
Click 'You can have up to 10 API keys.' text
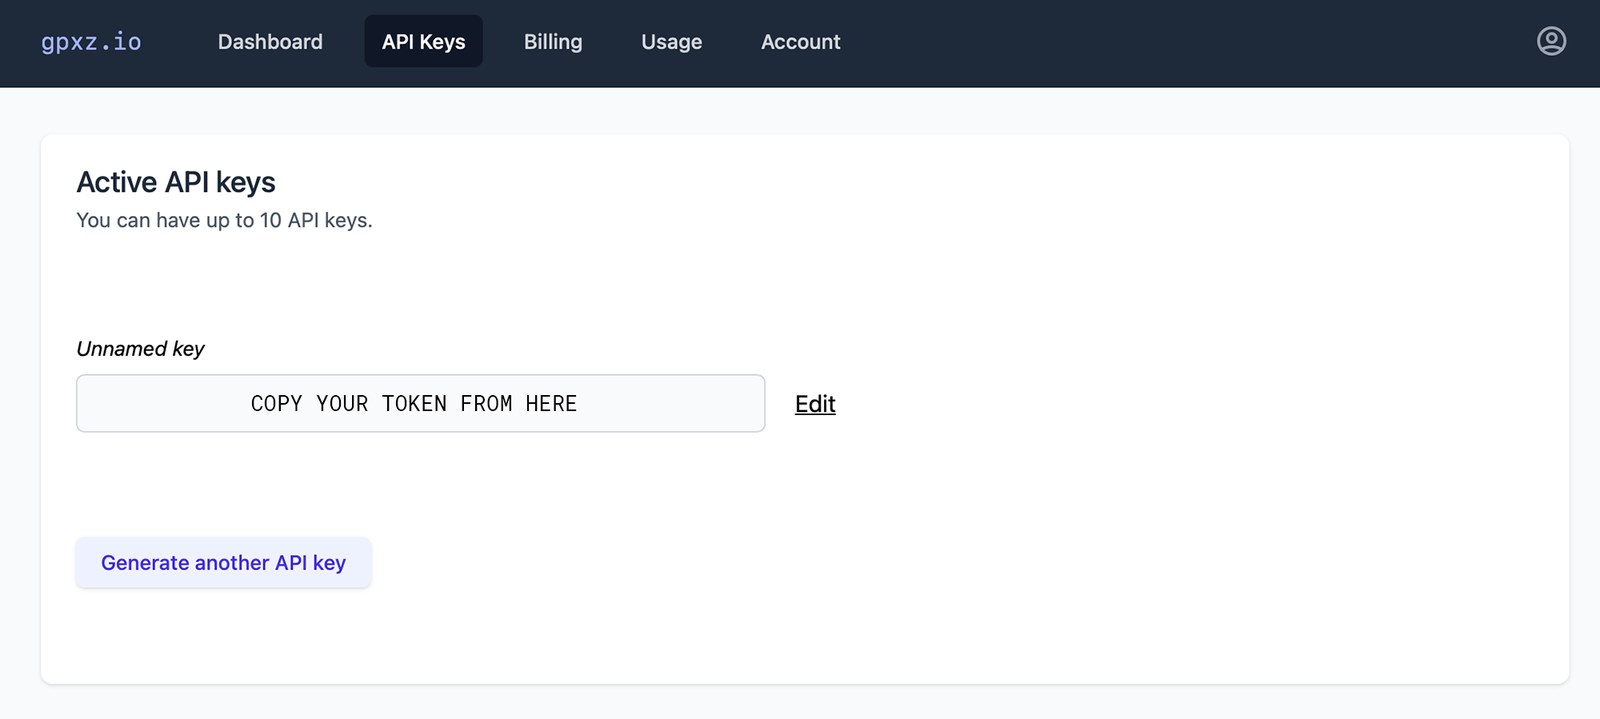click(225, 220)
